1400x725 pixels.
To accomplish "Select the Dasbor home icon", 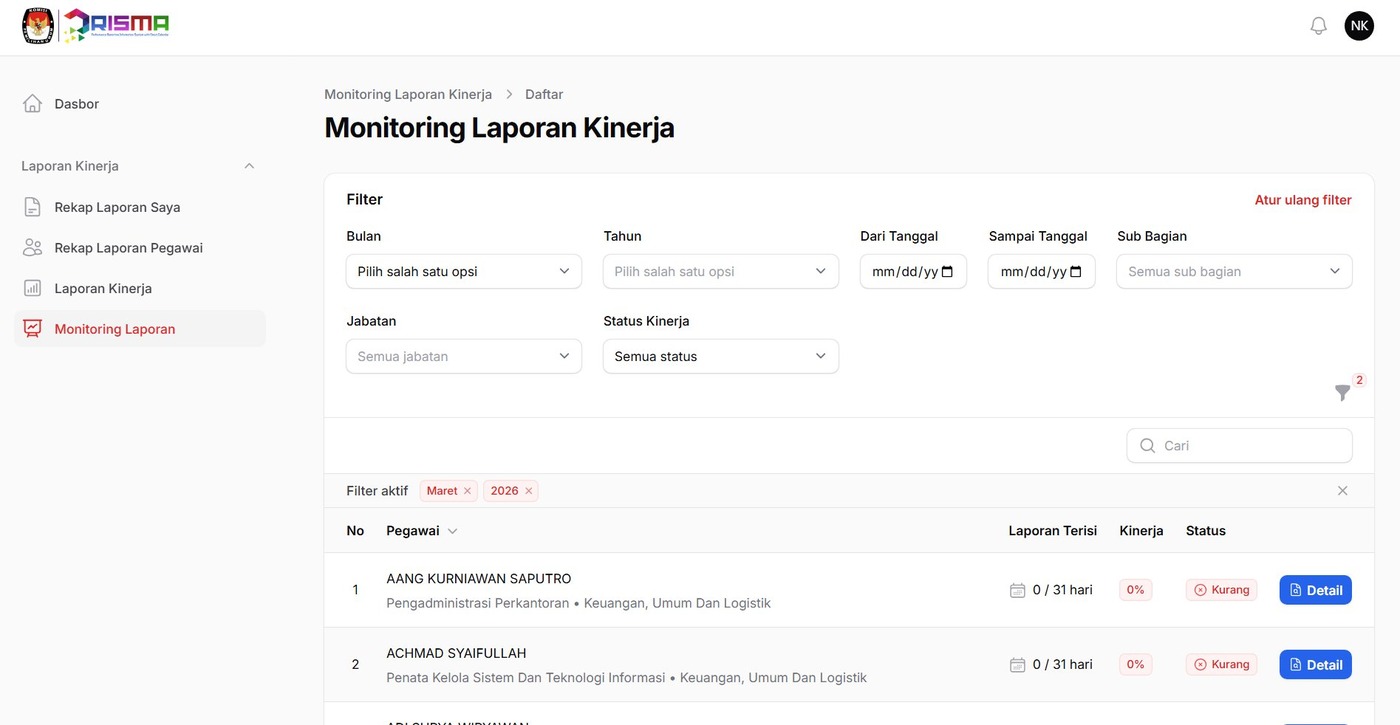I will pos(31,103).
